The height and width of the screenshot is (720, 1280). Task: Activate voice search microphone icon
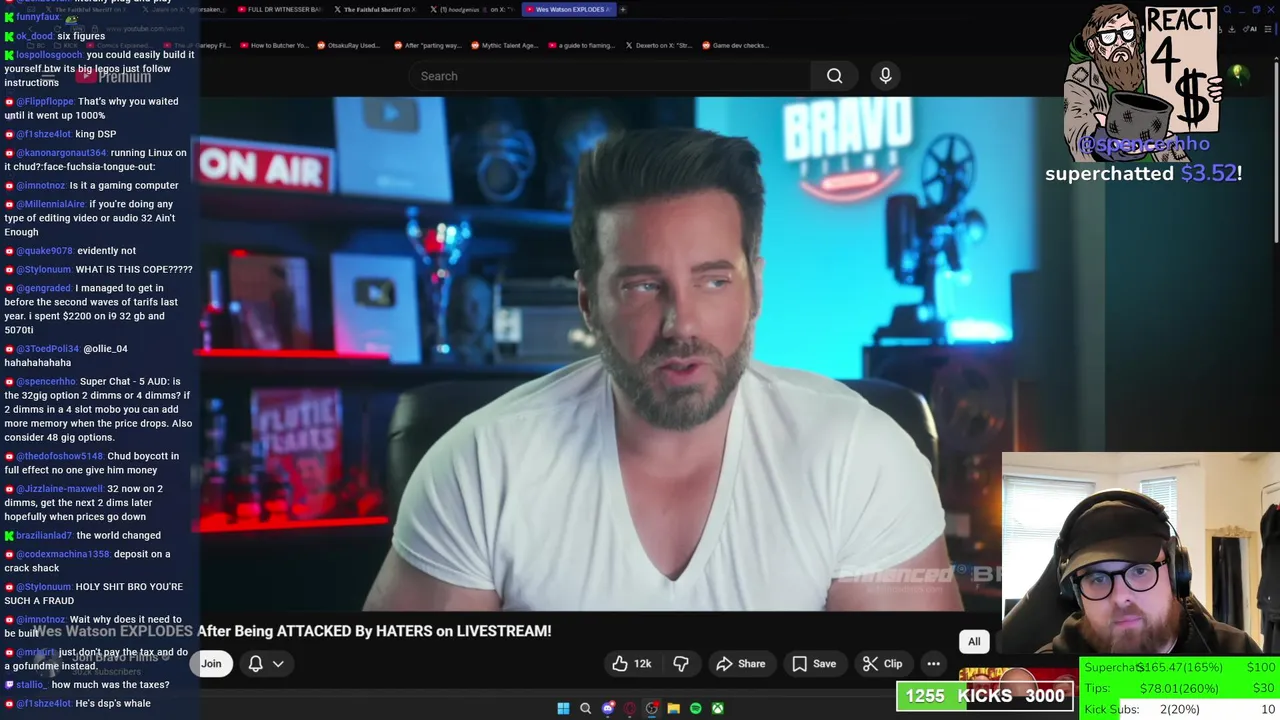click(885, 76)
